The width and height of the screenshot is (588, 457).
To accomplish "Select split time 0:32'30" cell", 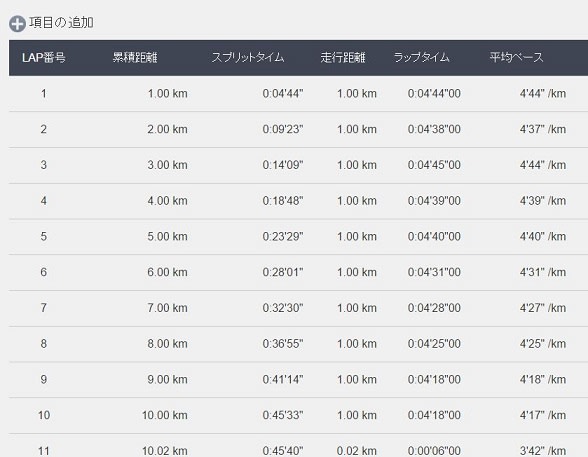I will pyautogui.click(x=283, y=308).
